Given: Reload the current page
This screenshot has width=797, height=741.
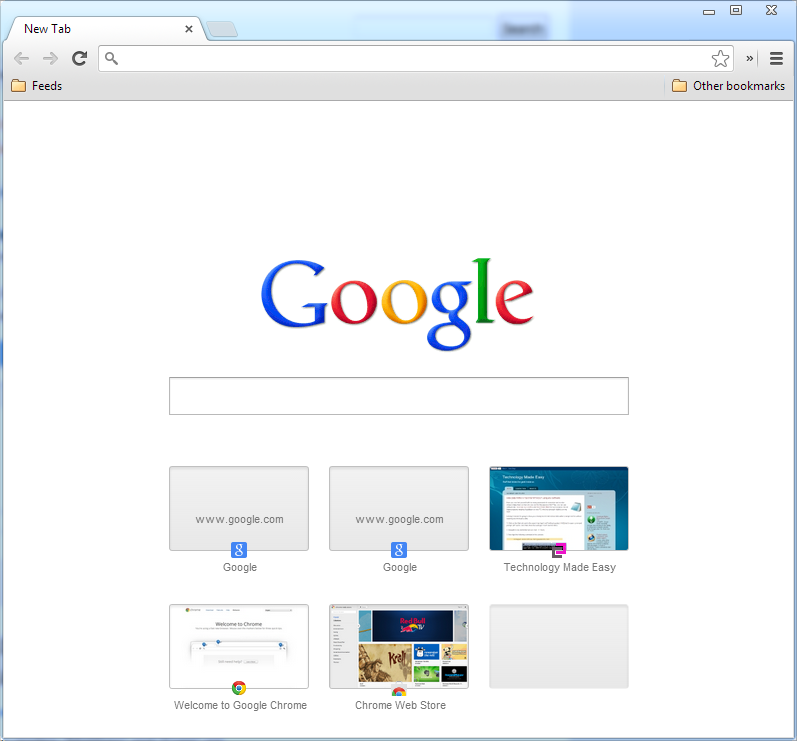Looking at the screenshot, I should [79, 58].
